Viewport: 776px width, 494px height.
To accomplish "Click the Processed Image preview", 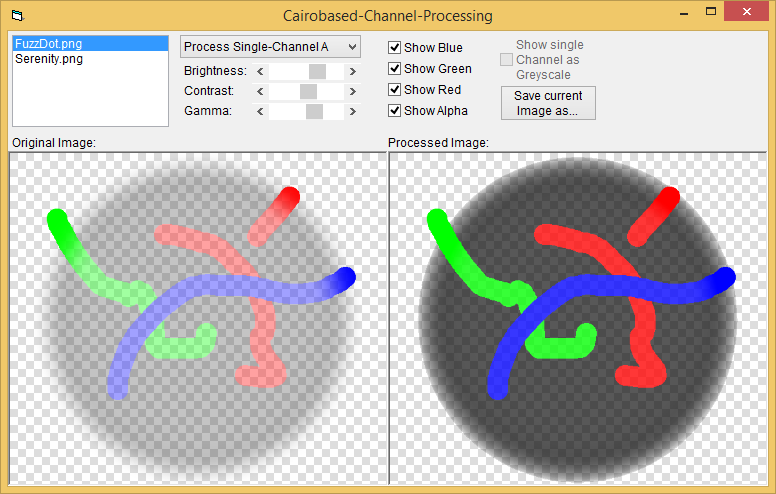I will pos(578,318).
